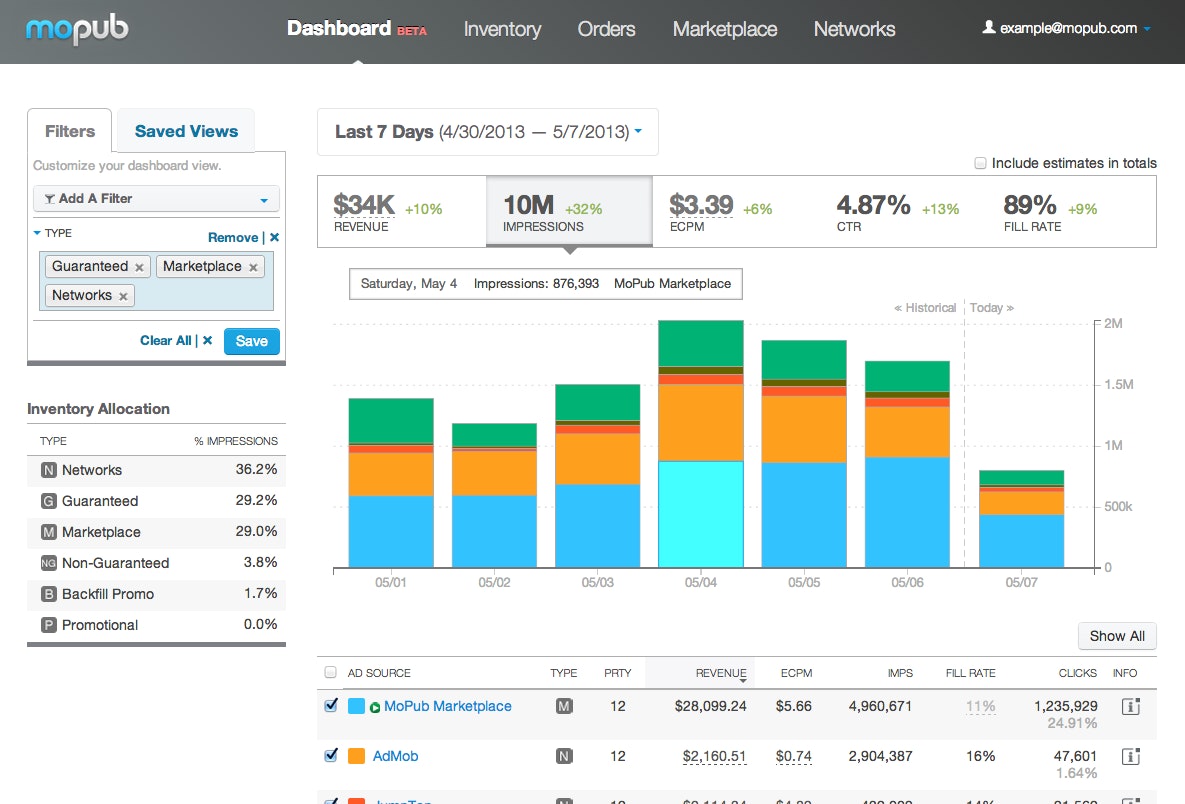Save the current filter view
Viewport: 1185px width, 804px height.
click(251, 341)
